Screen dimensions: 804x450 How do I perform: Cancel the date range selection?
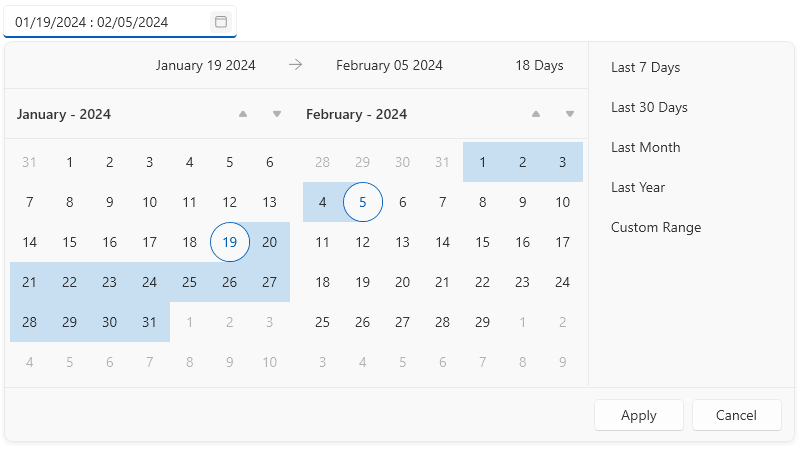point(736,415)
